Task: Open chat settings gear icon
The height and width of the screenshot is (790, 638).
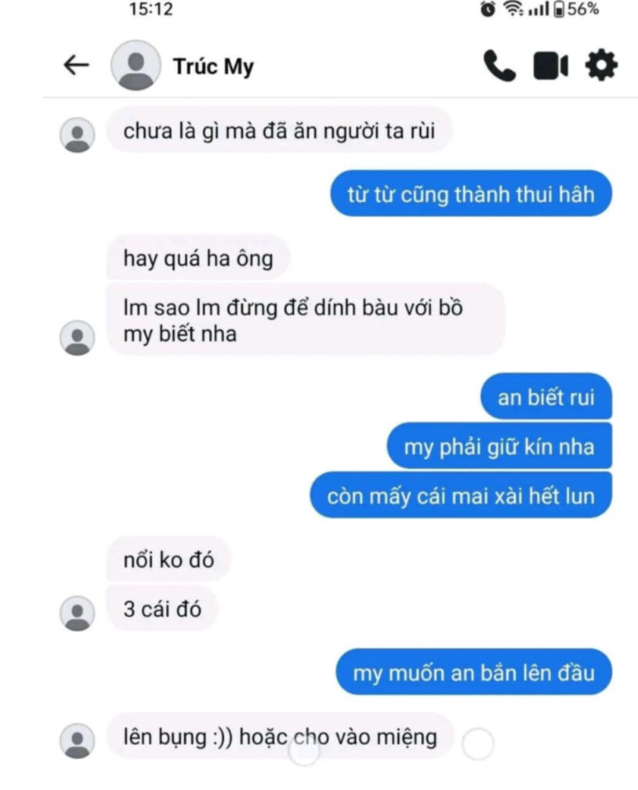Action: point(601,65)
